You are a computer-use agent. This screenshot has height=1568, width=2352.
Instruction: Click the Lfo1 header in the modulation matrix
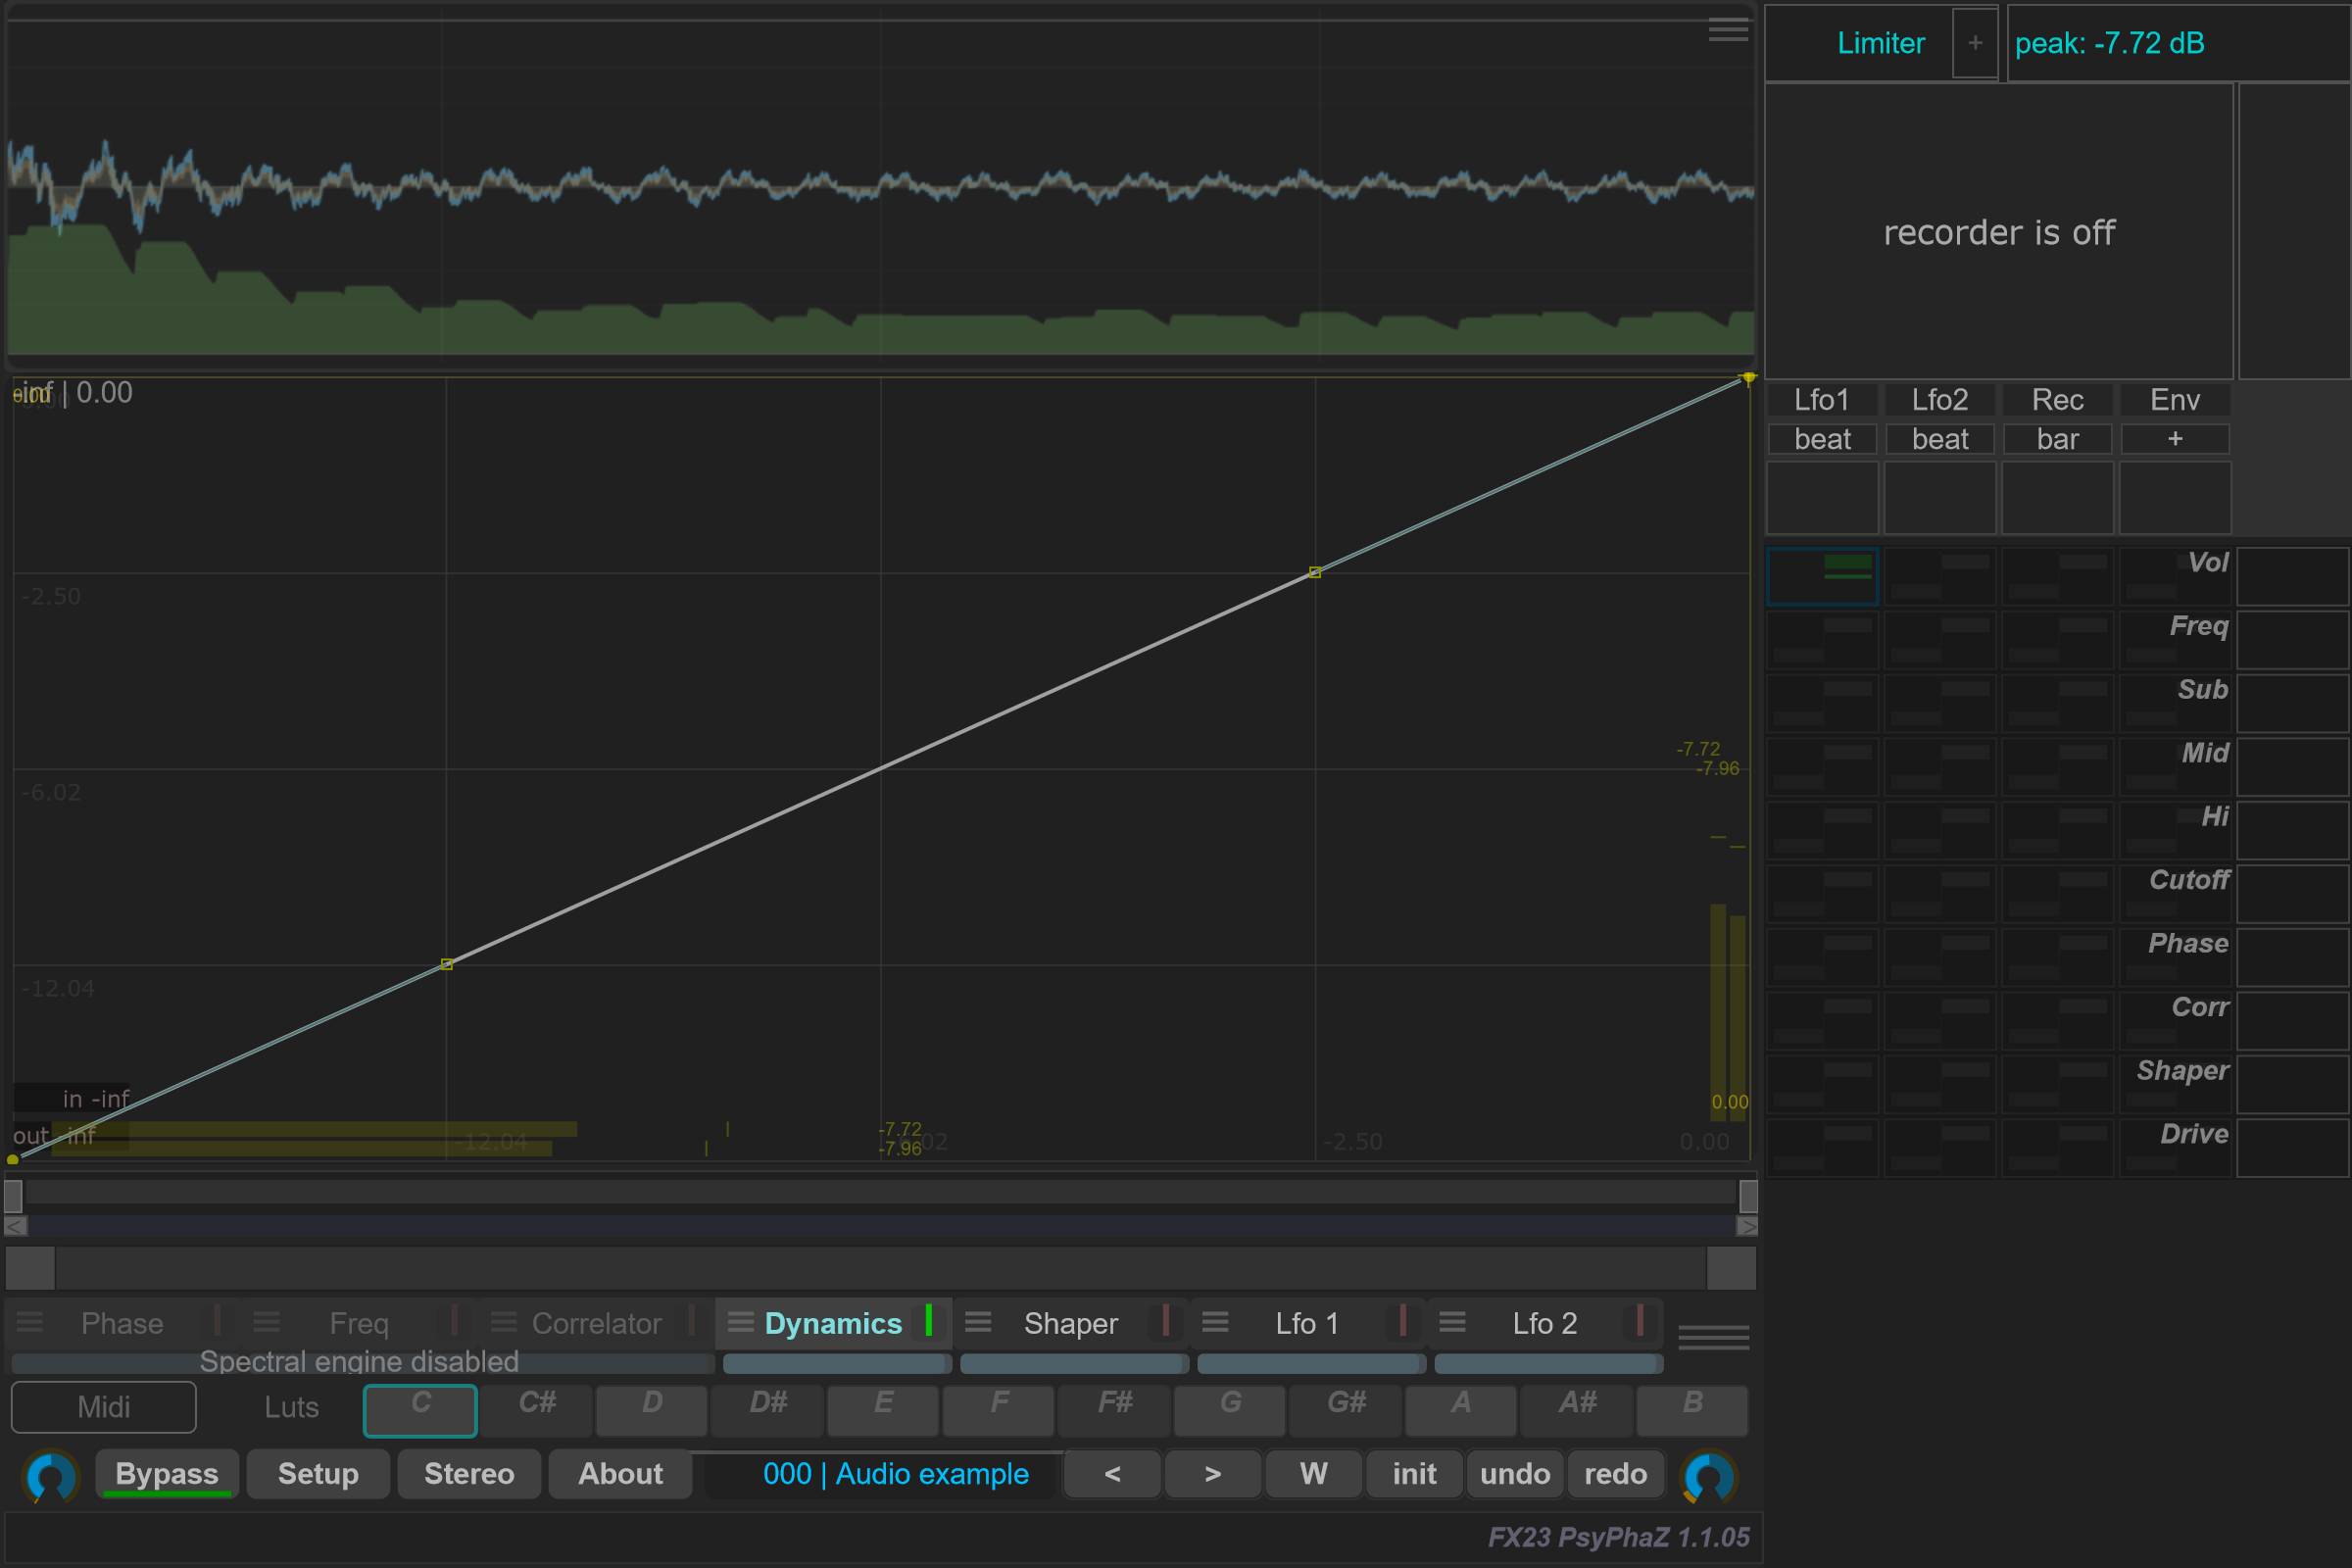point(1822,400)
